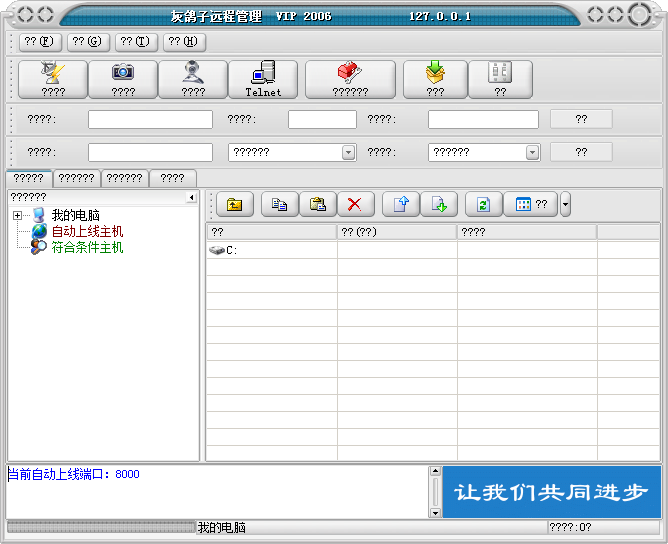This screenshot has width=668, height=544.
Task: Open the menu labeled with (H)
Action: click(x=183, y=42)
